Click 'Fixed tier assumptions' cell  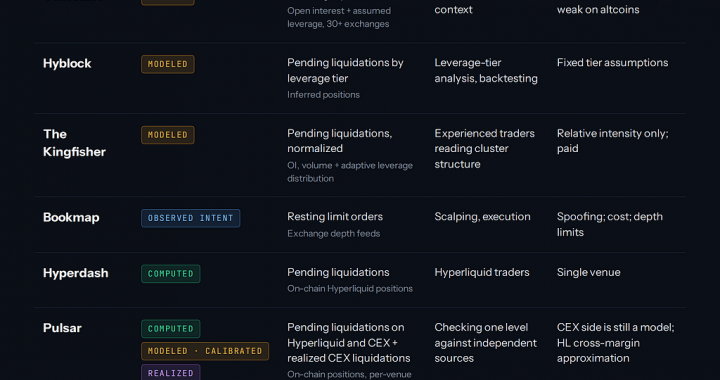pos(613,62)
